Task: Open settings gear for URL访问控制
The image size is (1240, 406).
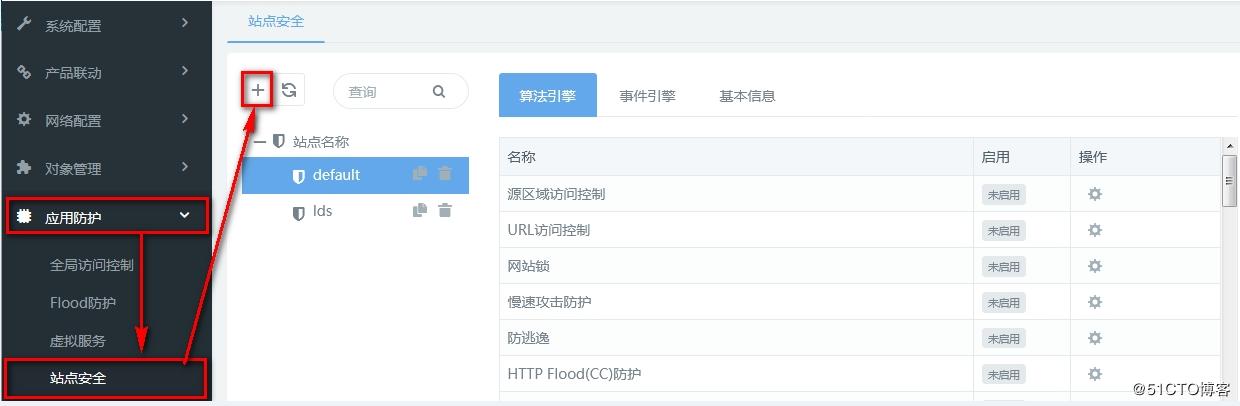Action: [1095, 230]
